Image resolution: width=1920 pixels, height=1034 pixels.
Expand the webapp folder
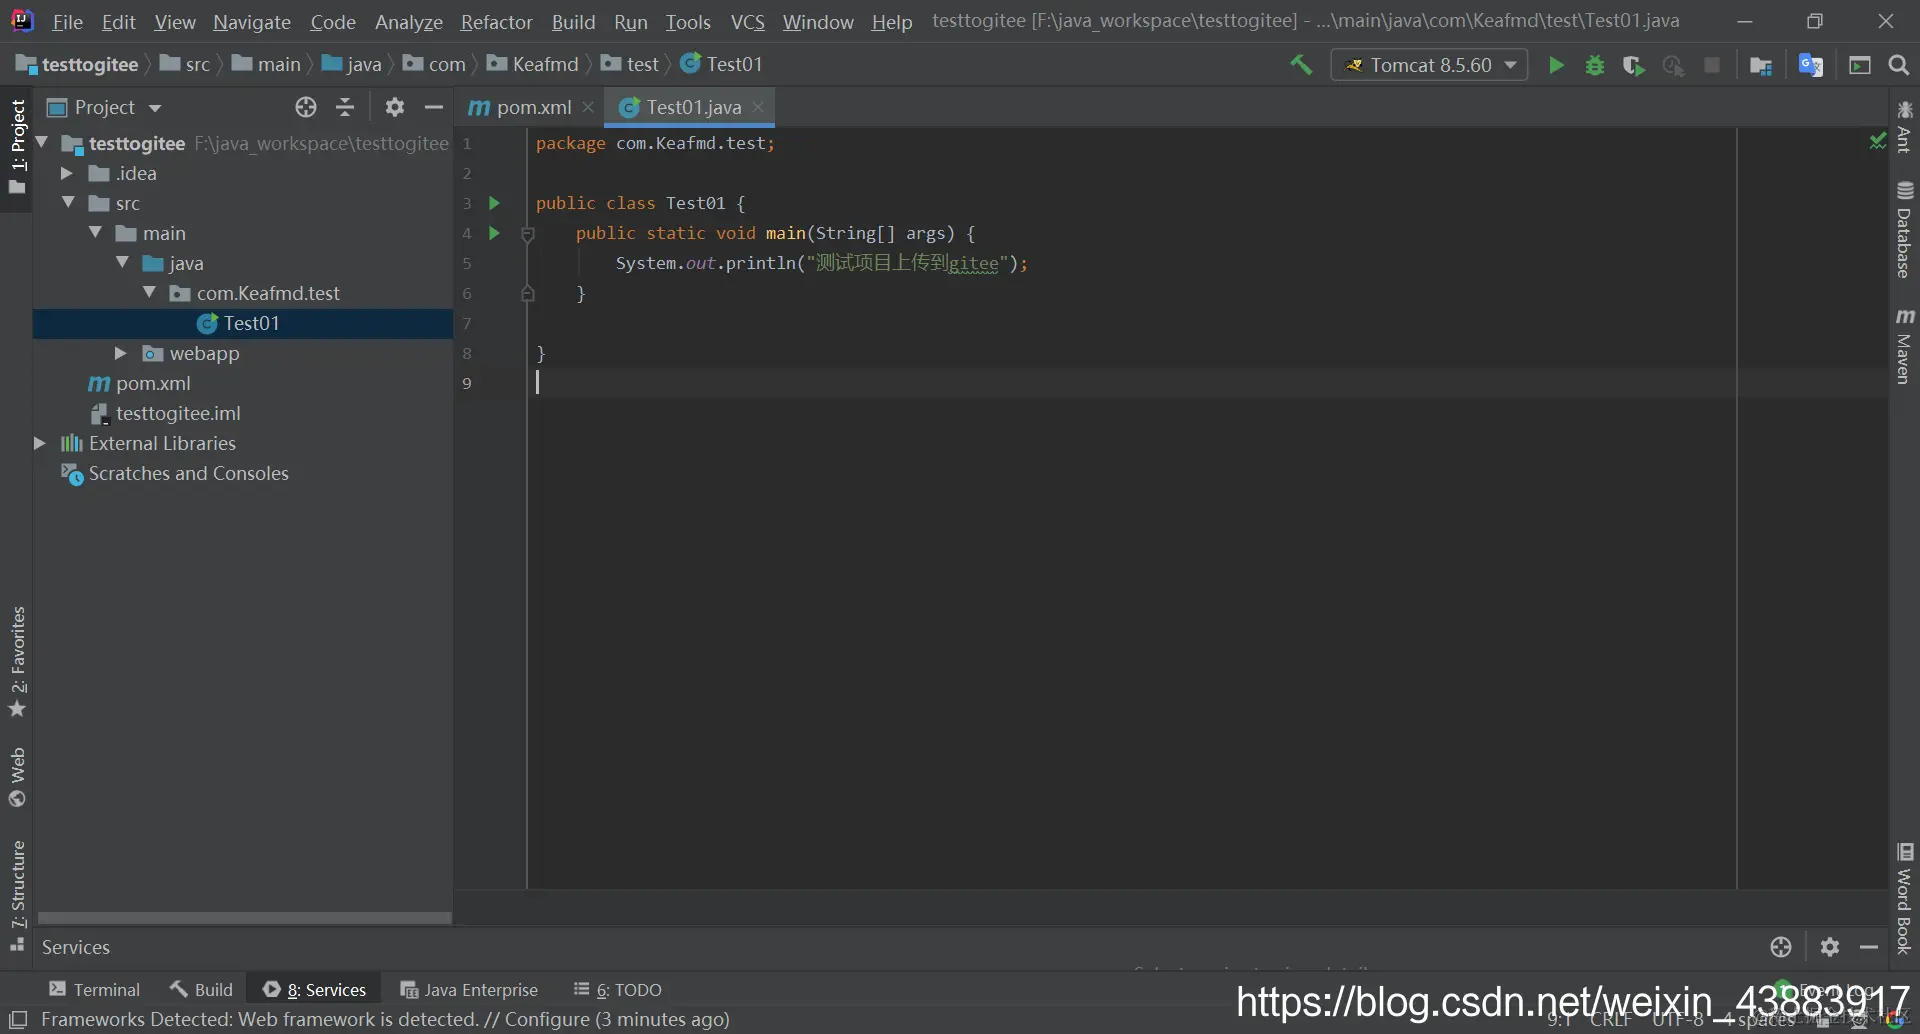point(121,353)
